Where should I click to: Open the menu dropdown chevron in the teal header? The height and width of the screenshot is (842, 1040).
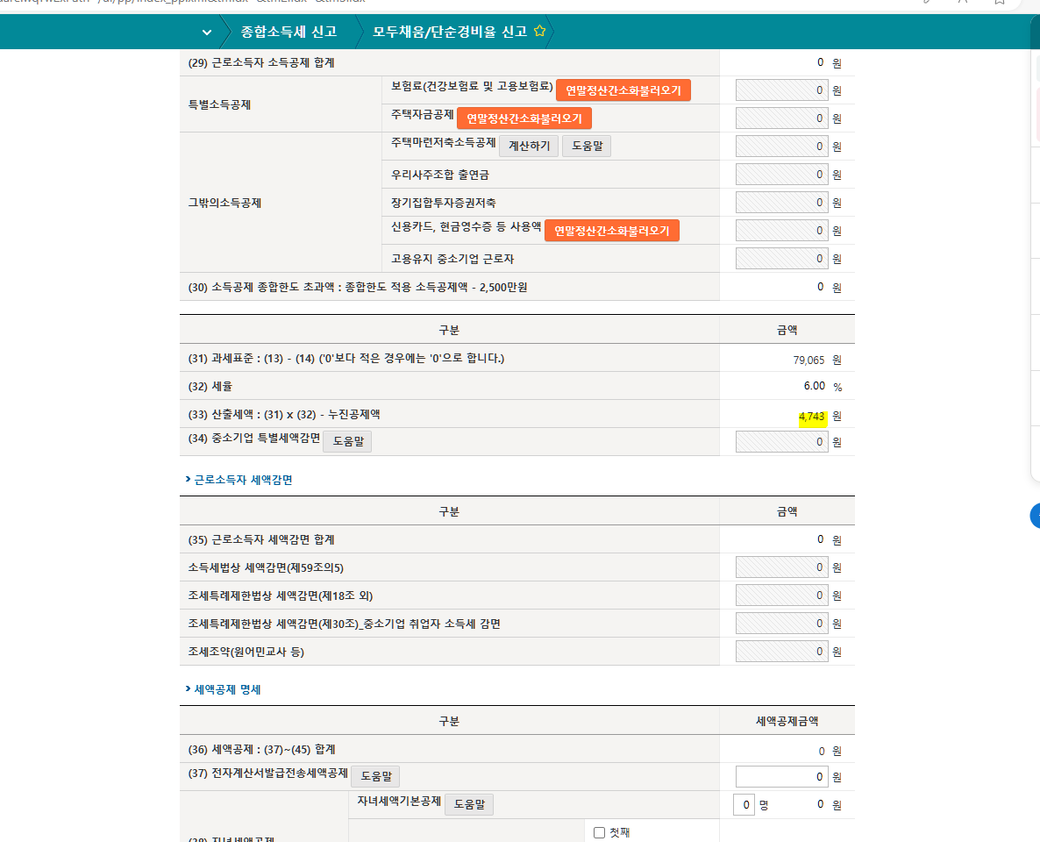[x=206, y=32]
